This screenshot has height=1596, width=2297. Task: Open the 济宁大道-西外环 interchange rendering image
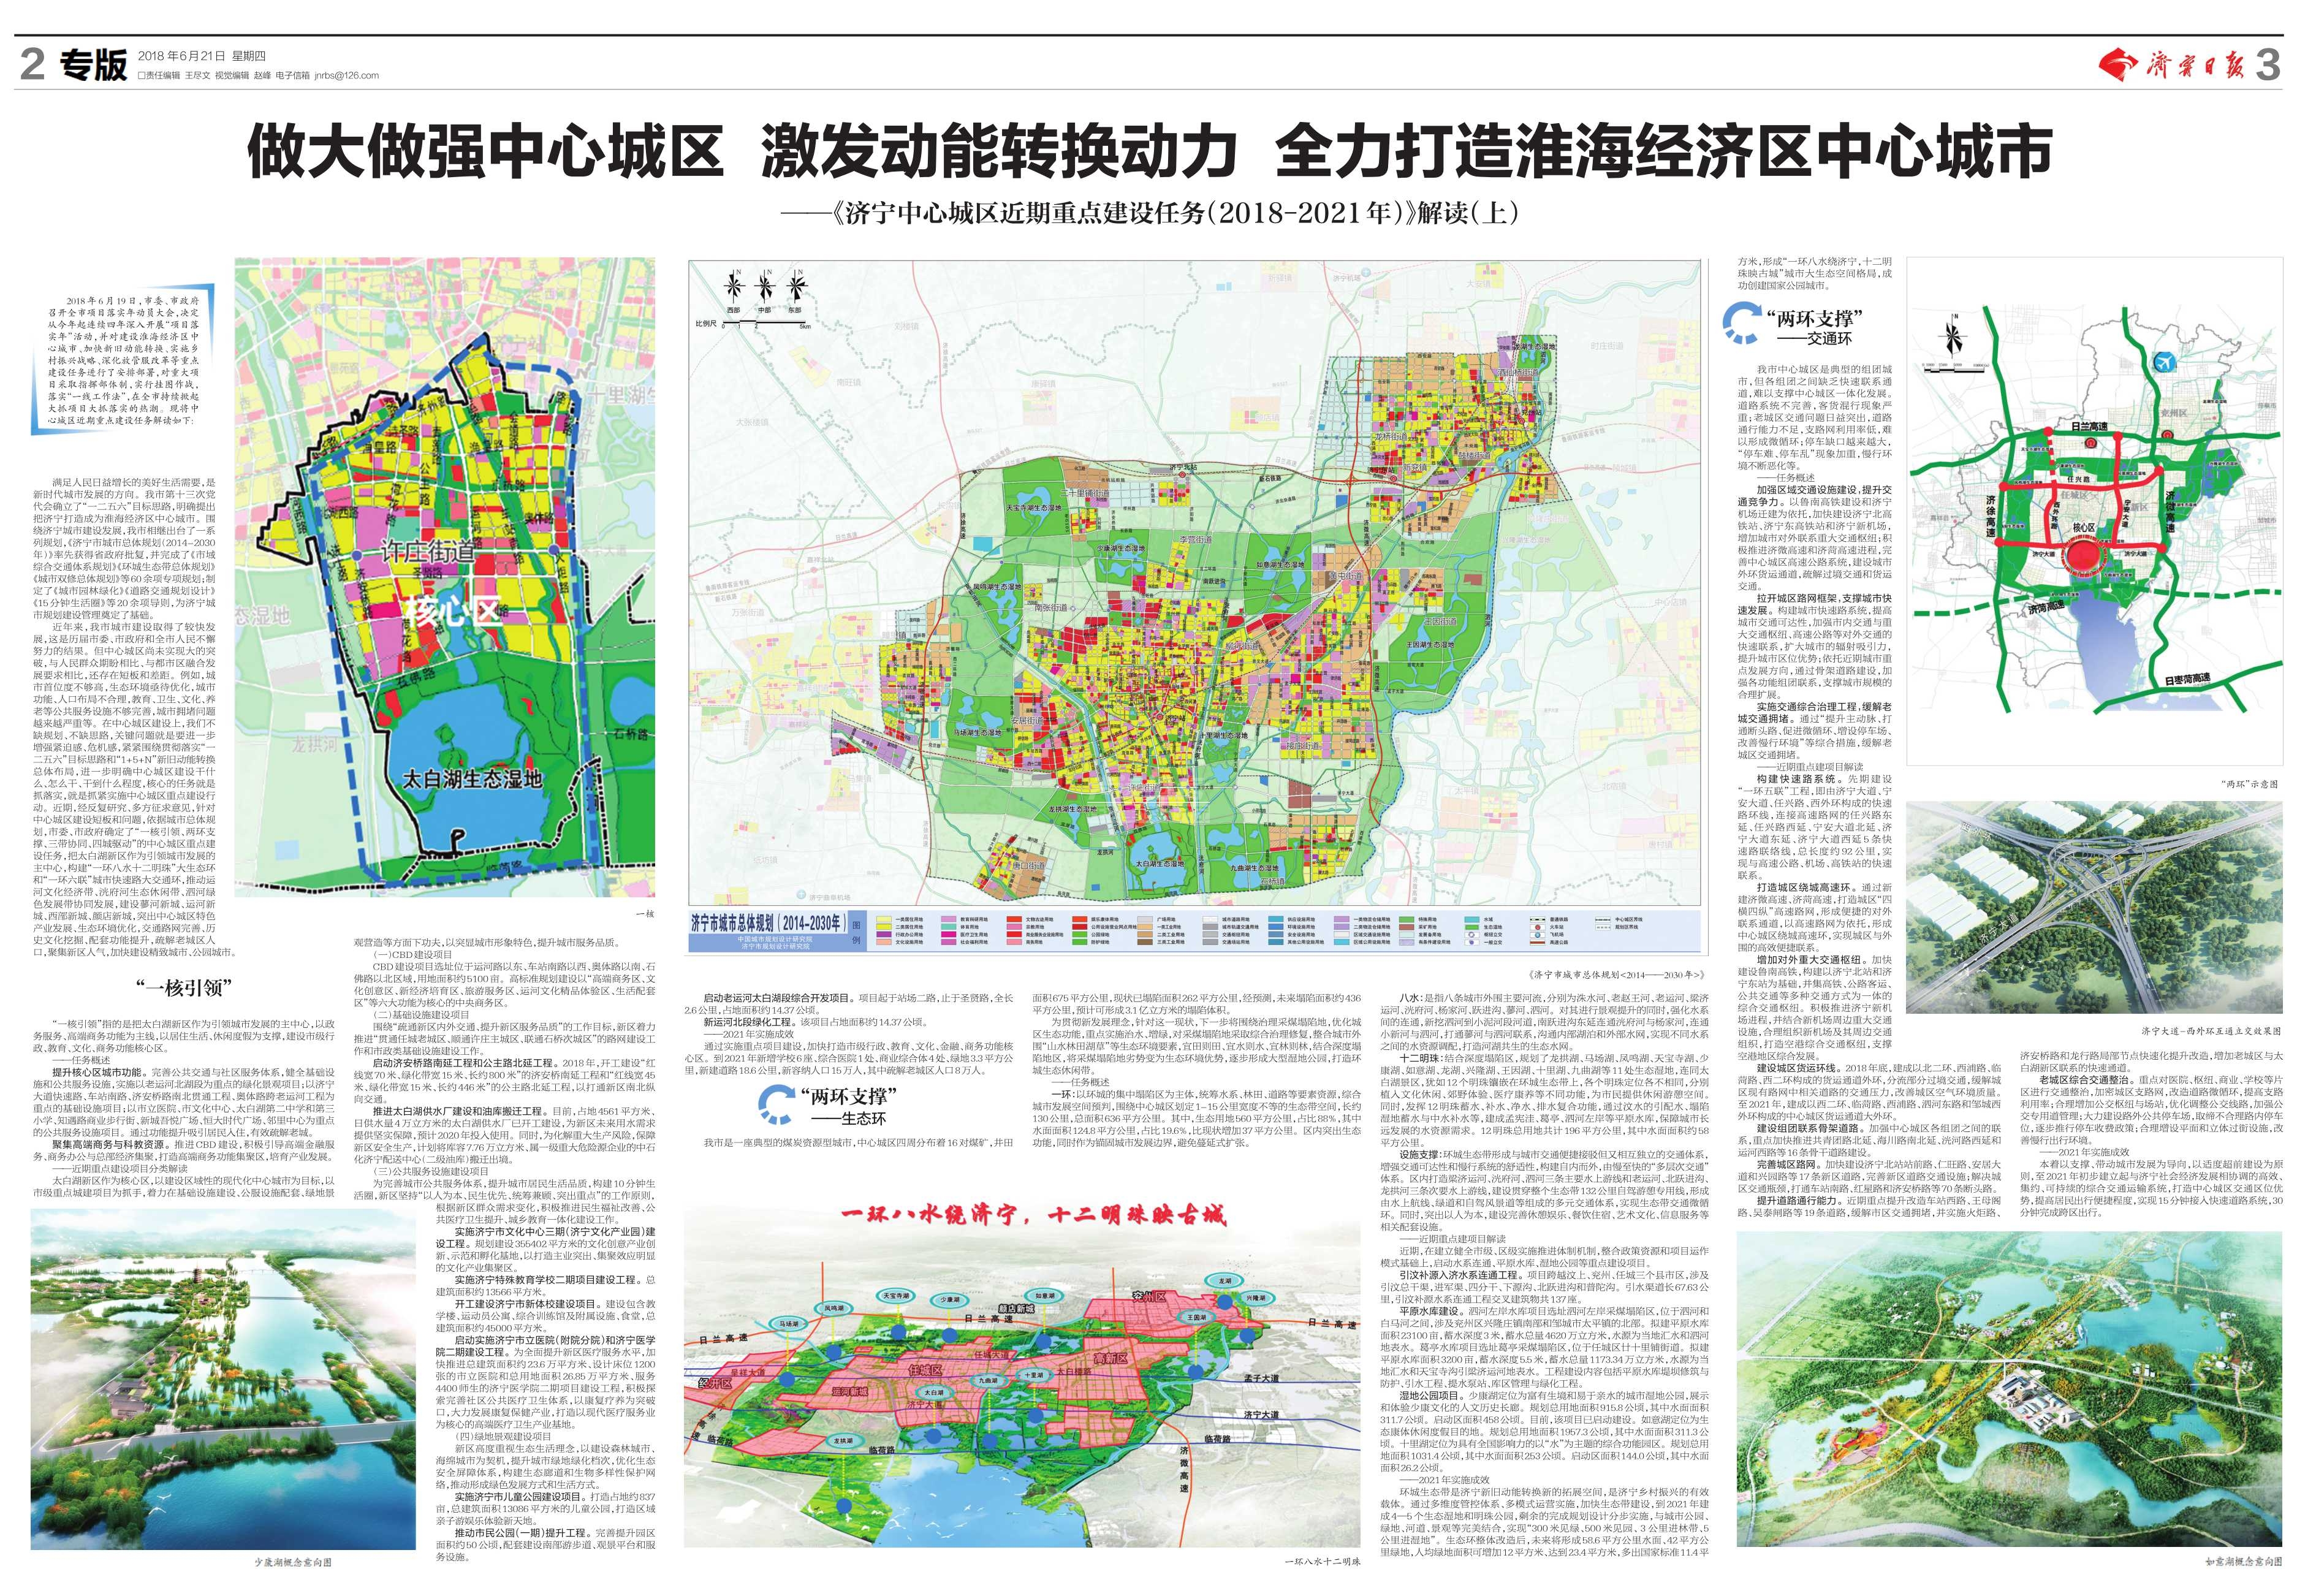[2094, 908]
